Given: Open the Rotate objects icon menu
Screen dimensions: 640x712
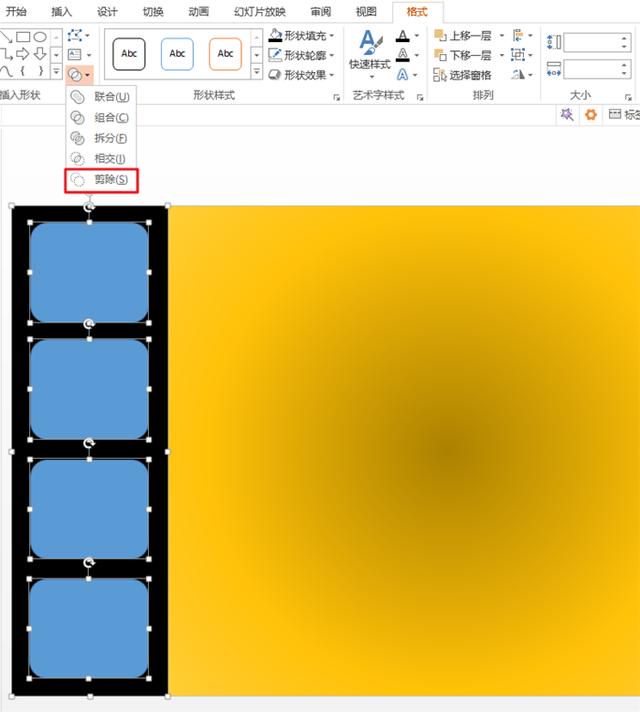Looking at the screenshot, I should point(522,74).
